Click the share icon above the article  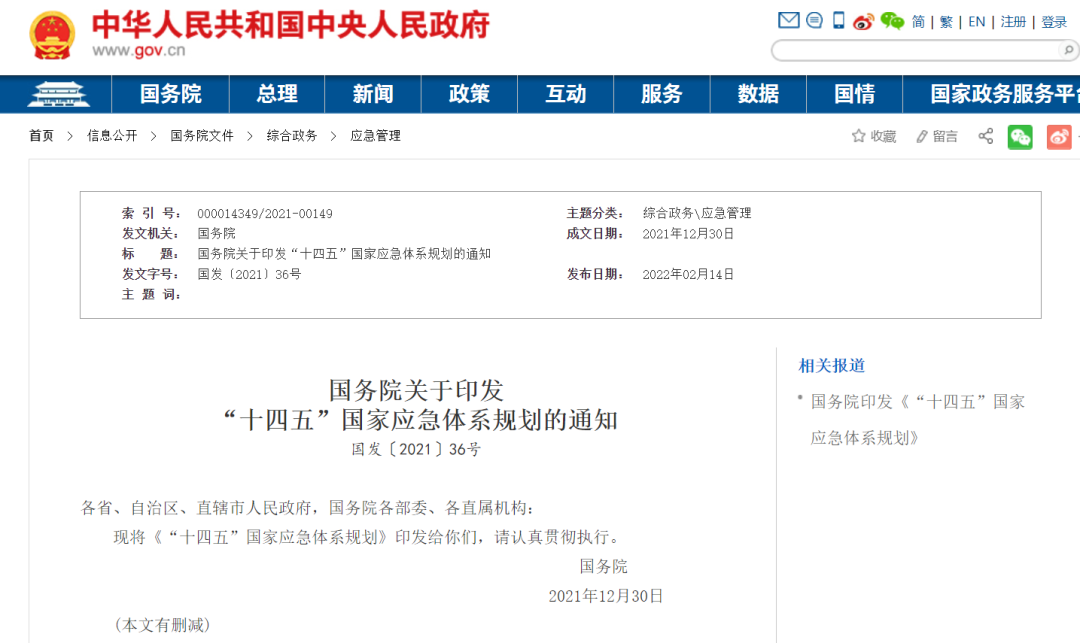click(985, 135)
